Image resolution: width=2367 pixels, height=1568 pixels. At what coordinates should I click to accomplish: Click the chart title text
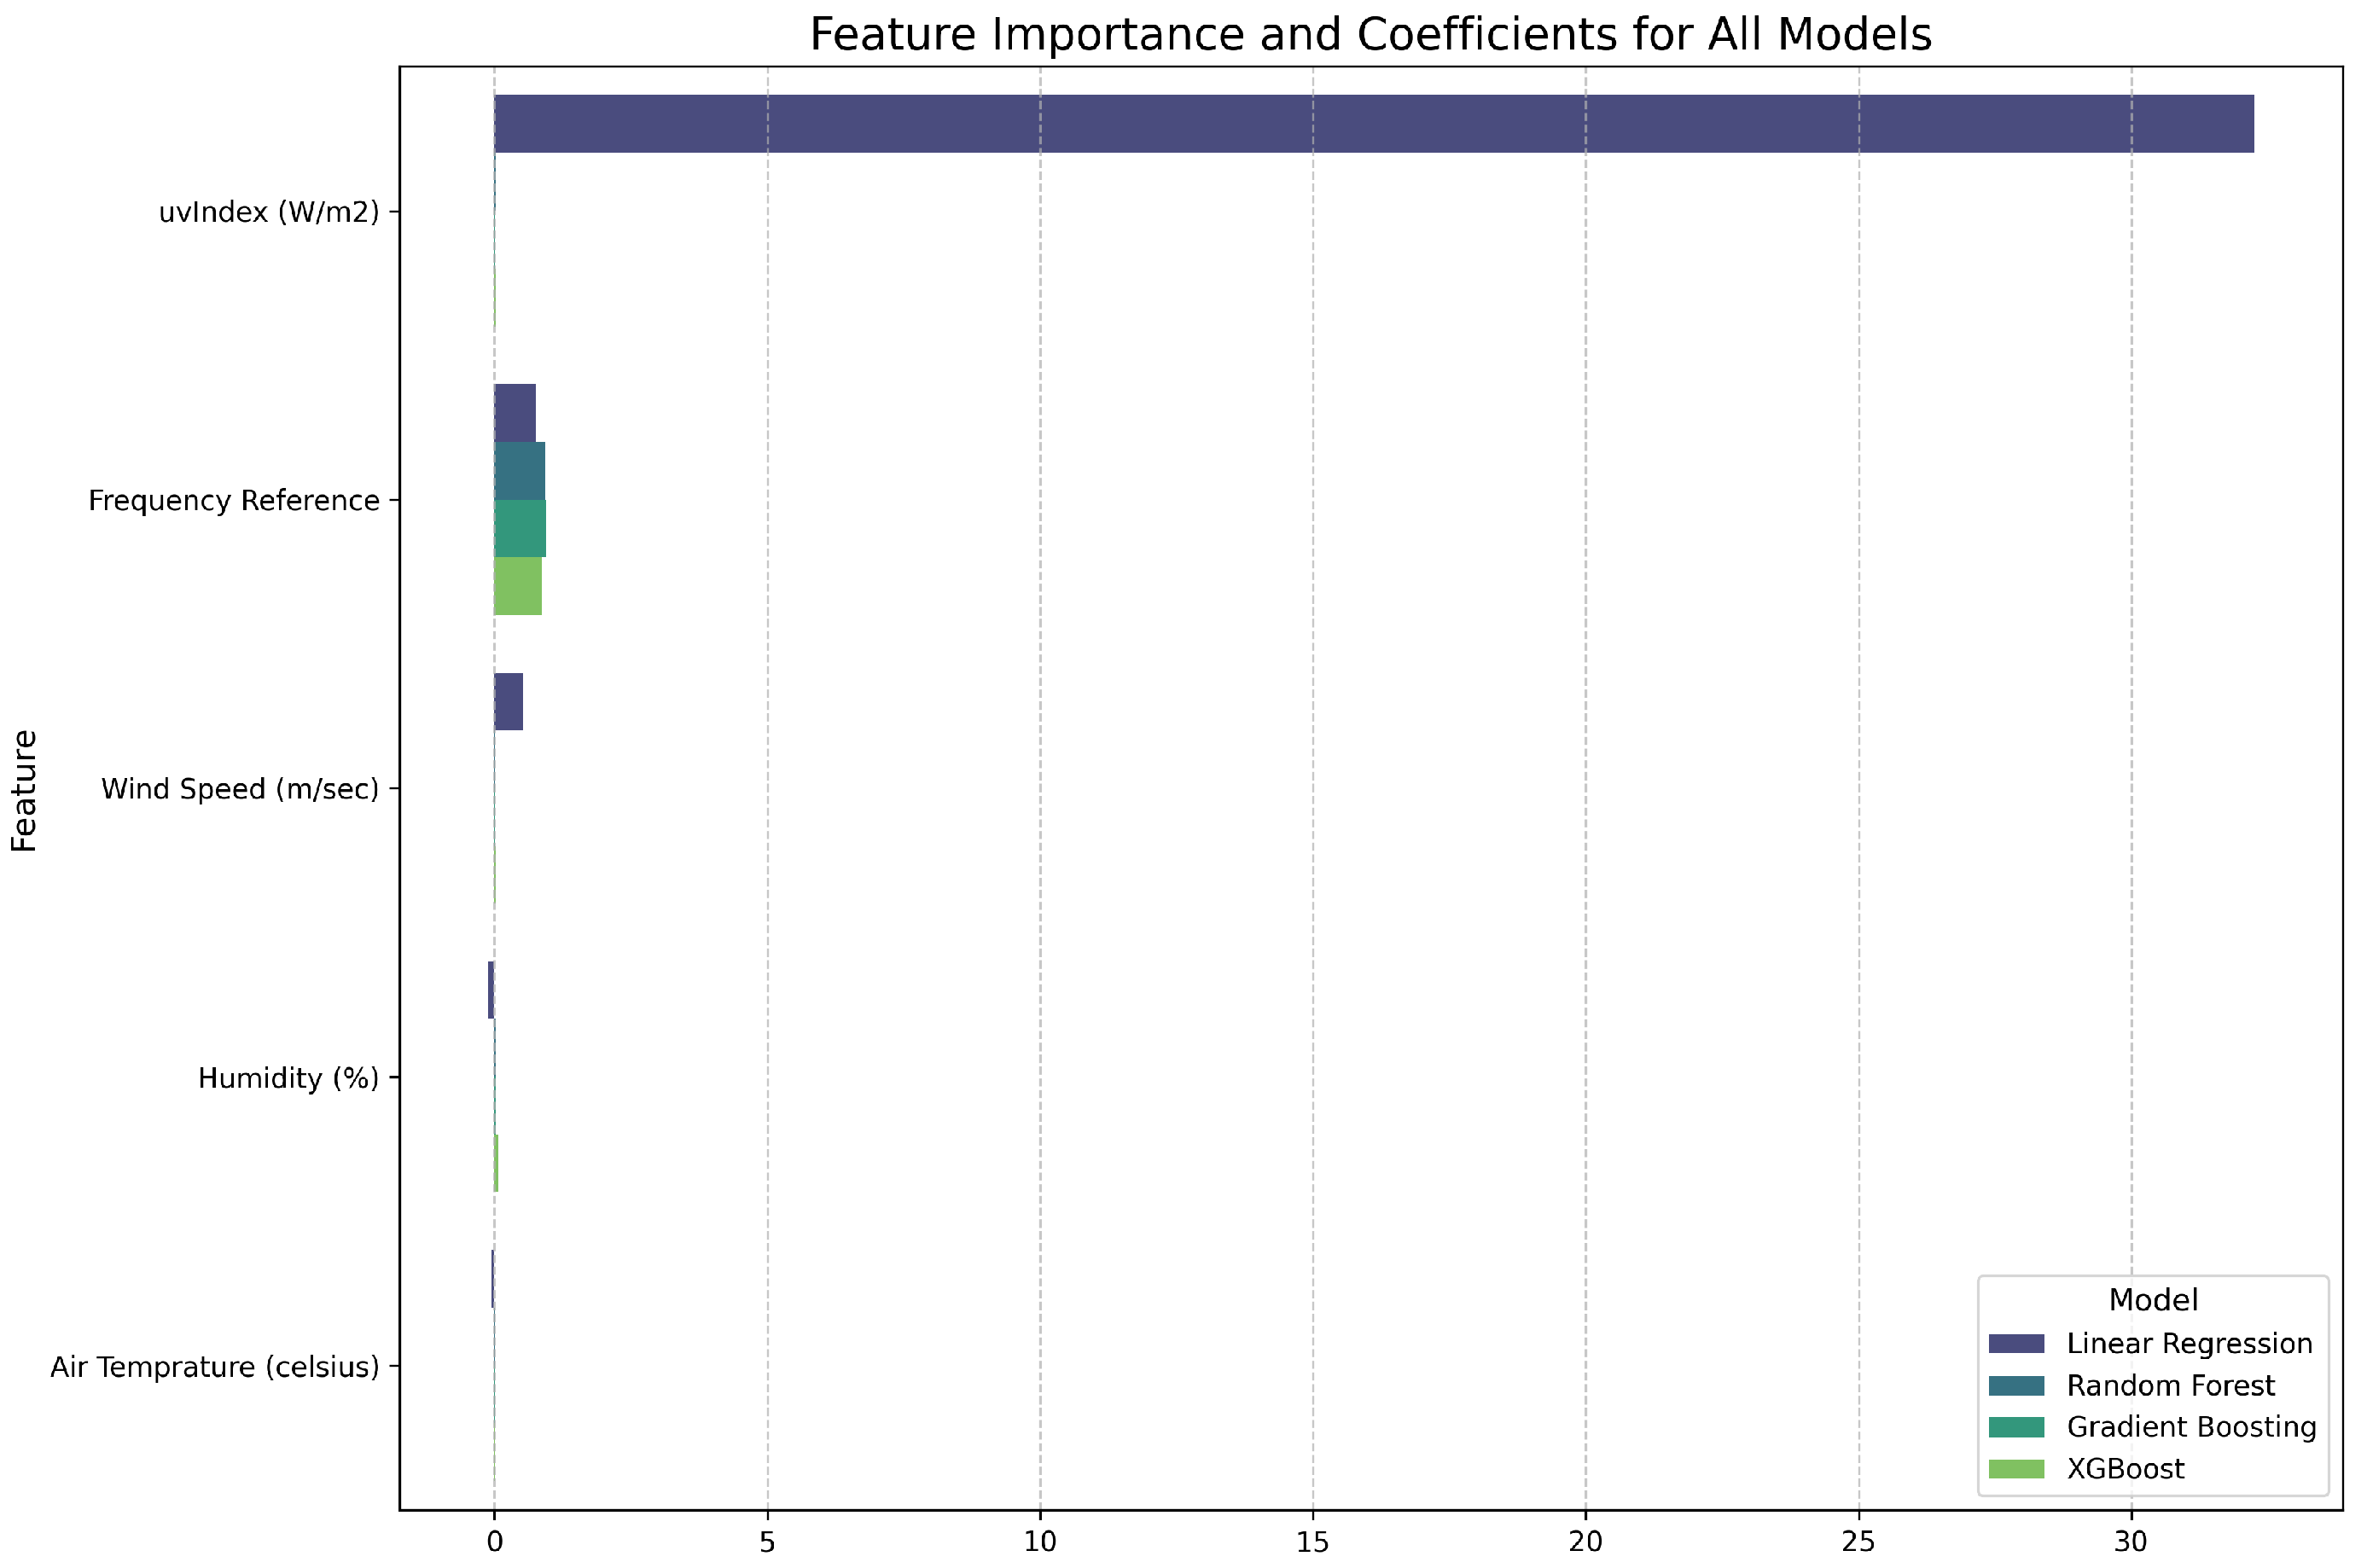[x=1370, y=35]
